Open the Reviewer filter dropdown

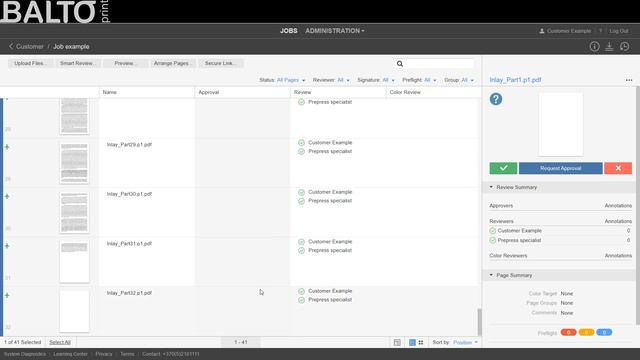coord(343,80)
